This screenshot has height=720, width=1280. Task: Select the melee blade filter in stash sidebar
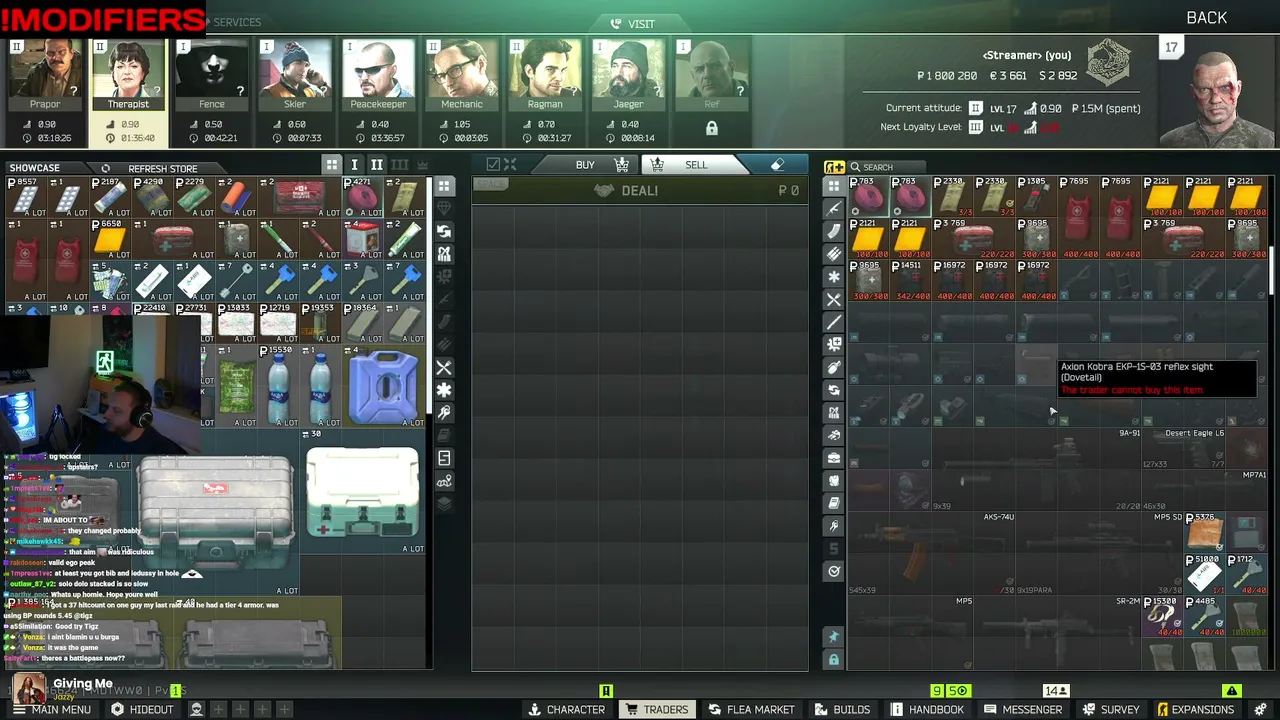pyautogui.click(x=834, y=322)
